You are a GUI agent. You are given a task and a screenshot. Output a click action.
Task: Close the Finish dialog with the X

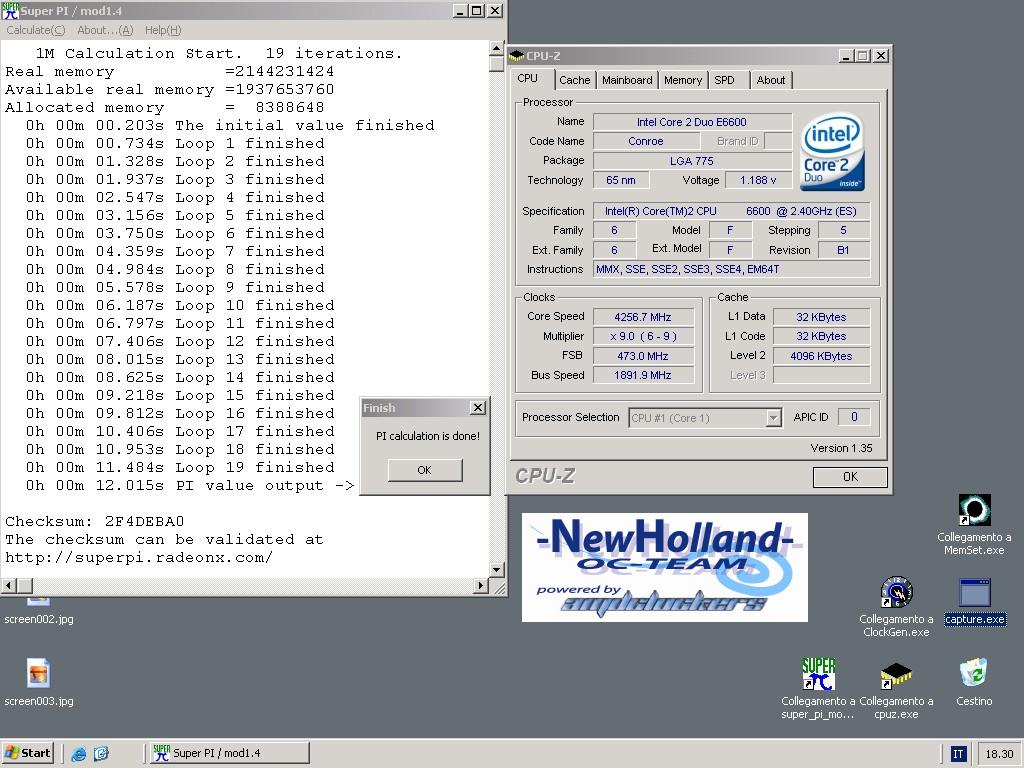pyautogui.click(x=478, y=408)
